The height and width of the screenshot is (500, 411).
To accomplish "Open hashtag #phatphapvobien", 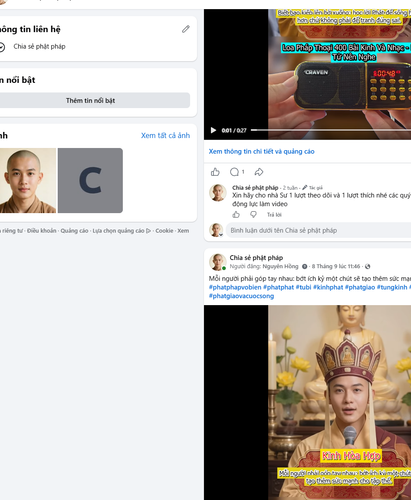I will tap(235, 287).
